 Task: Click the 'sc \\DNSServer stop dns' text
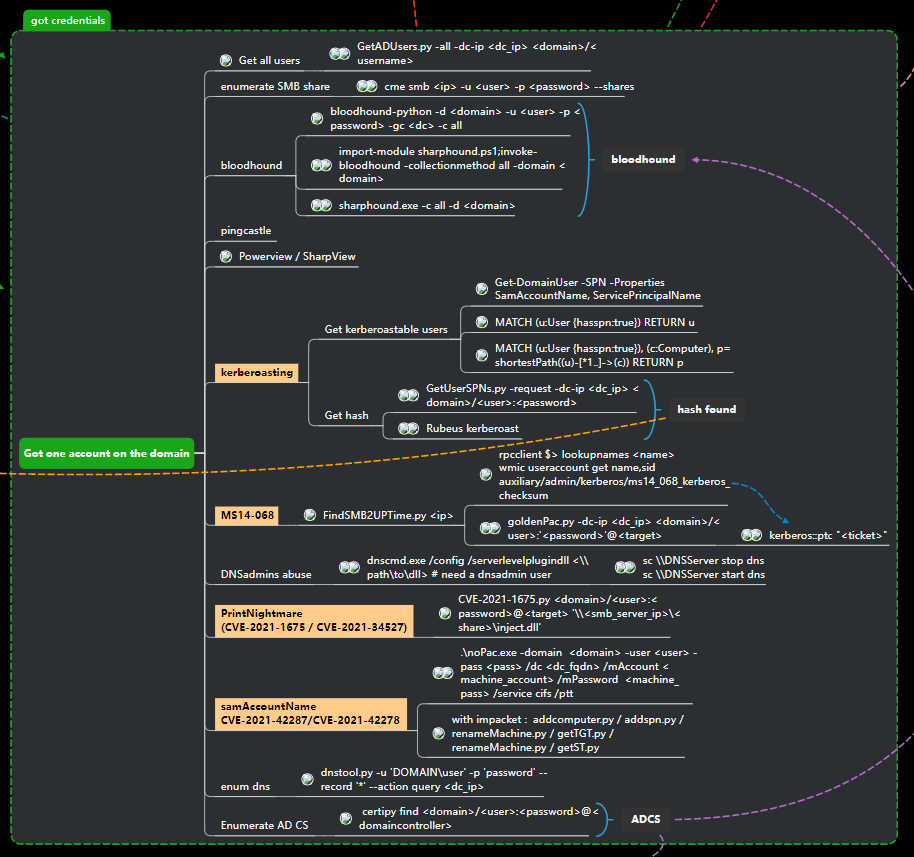click(703, 560)
